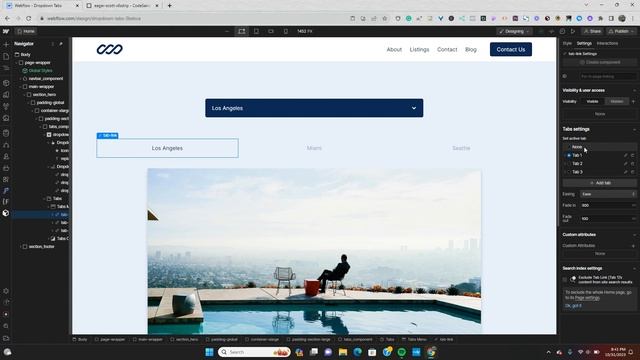640x360 pixels.
Task: Open the Add elements panel plus icon
Action: coord(6,44)
